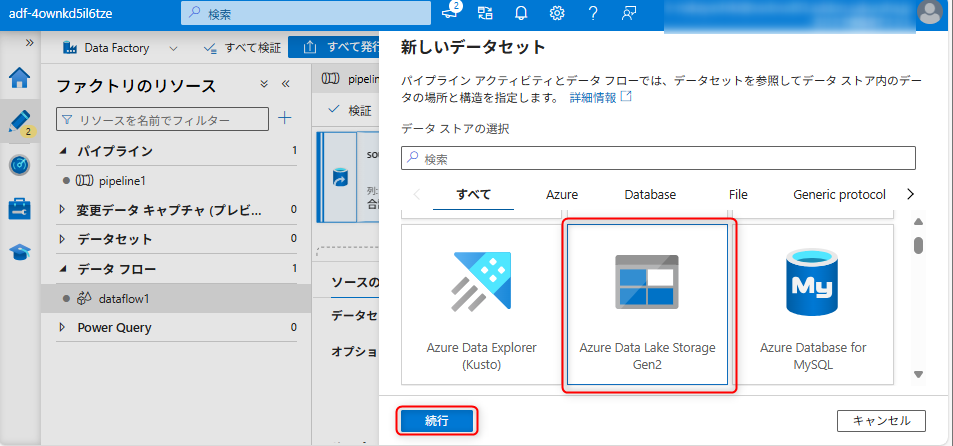Click the 続行 continue button
The image size is (953, 446).
point(437,420)
